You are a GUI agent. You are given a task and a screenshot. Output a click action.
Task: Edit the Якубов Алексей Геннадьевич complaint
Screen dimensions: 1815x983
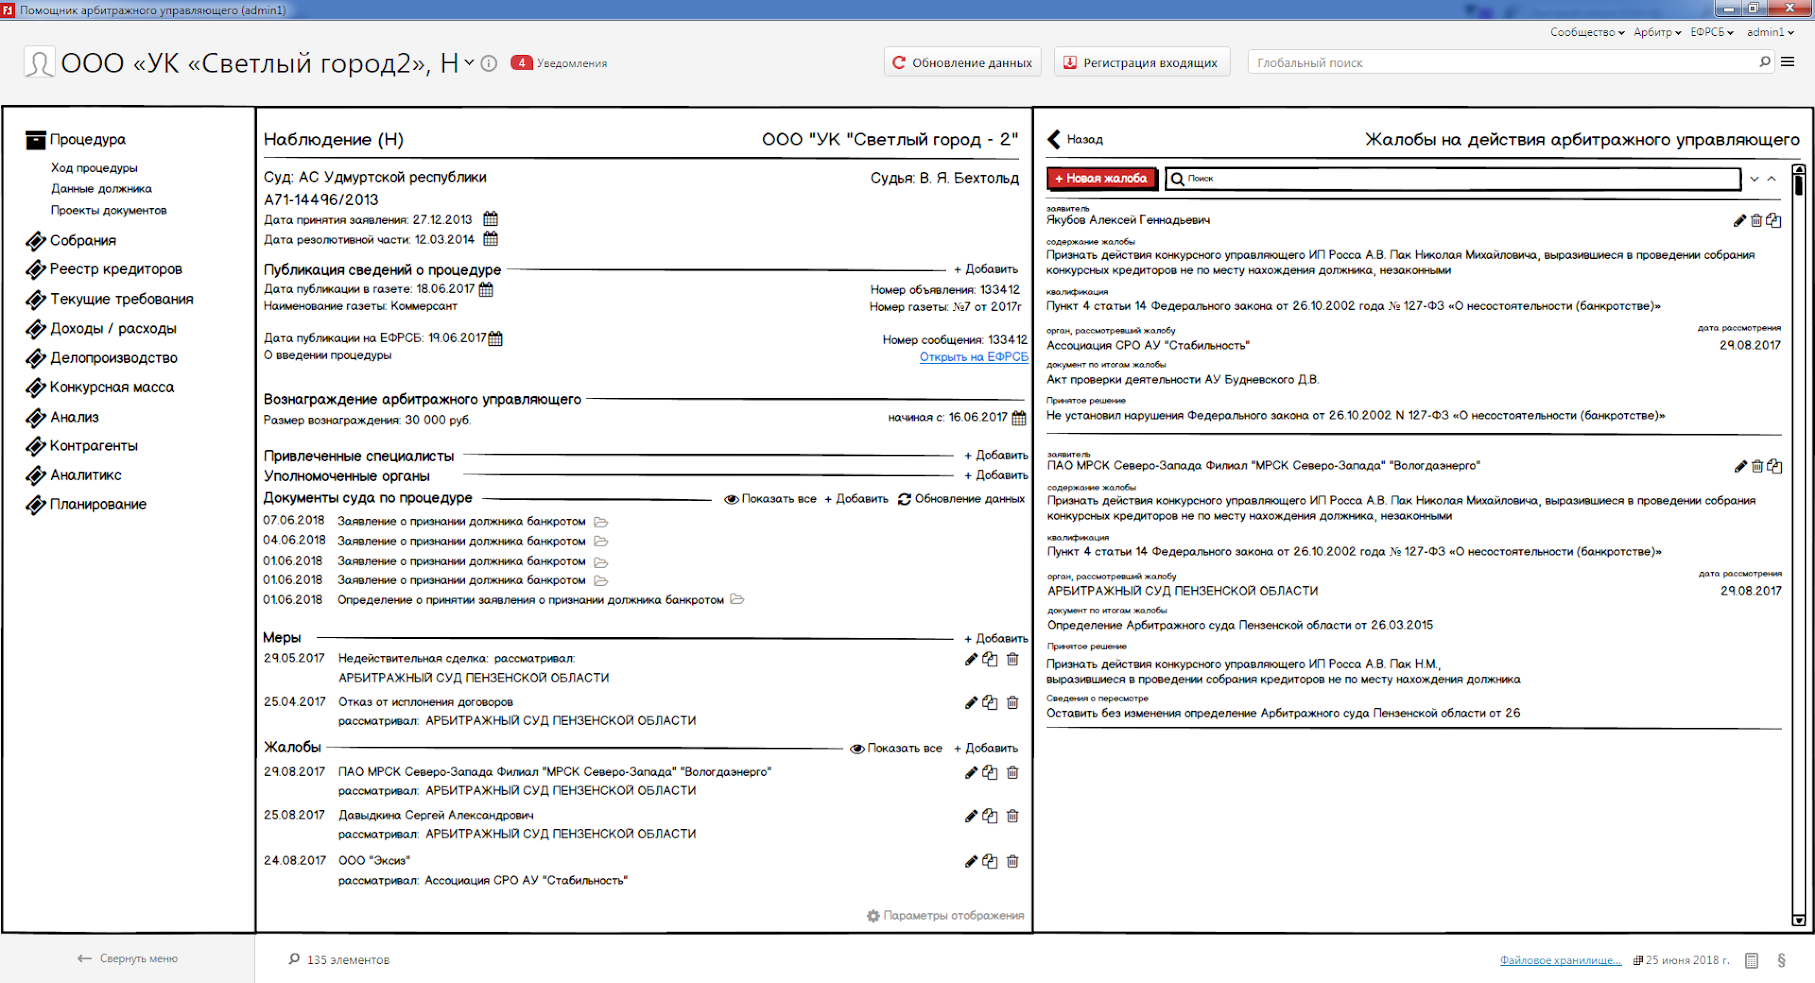click(1739, 221)
